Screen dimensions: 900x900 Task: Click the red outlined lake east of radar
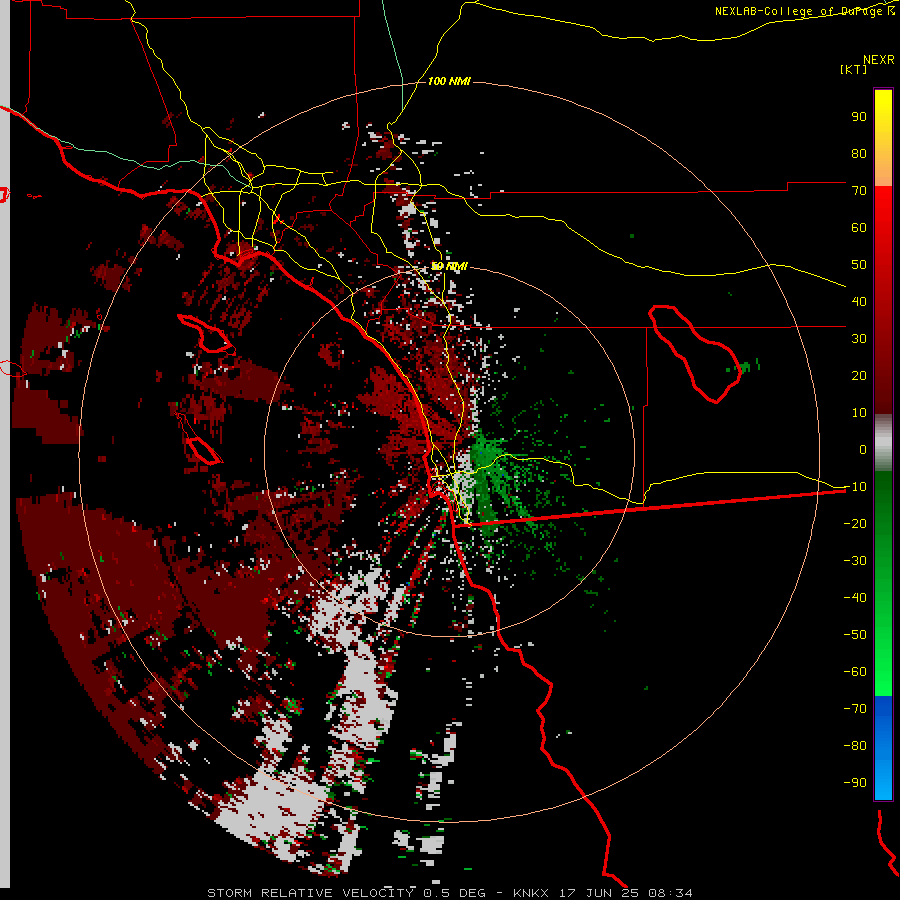695,354
